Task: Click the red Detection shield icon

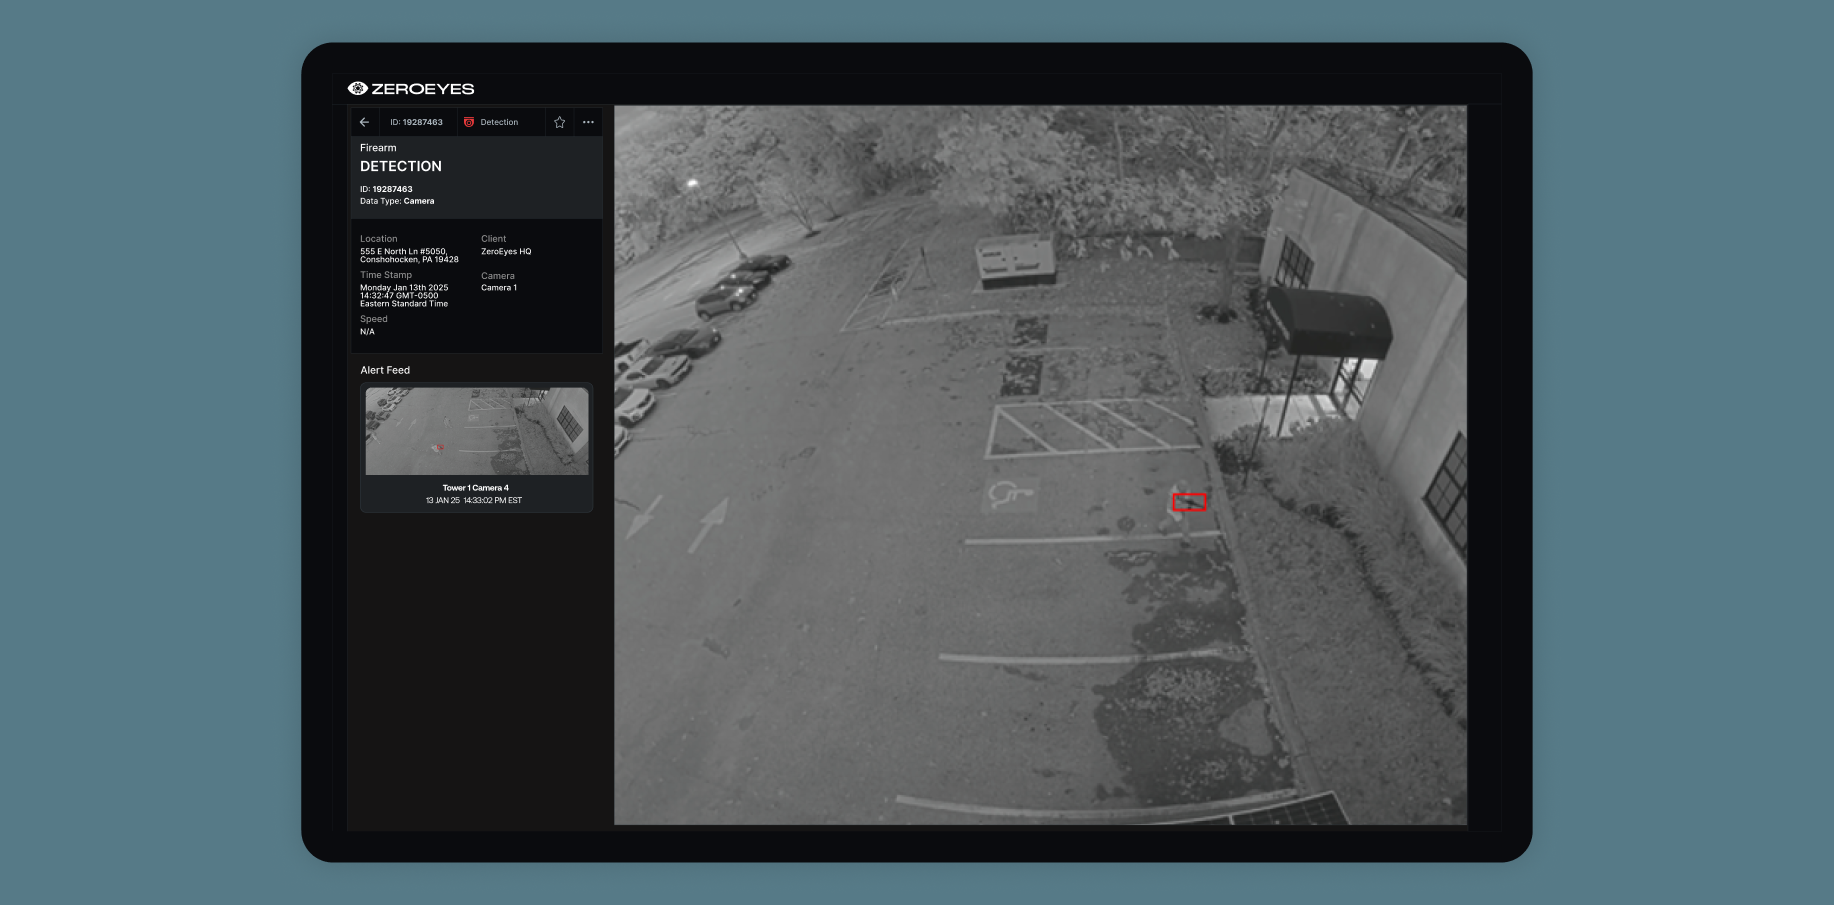Action: click(469, 122)
